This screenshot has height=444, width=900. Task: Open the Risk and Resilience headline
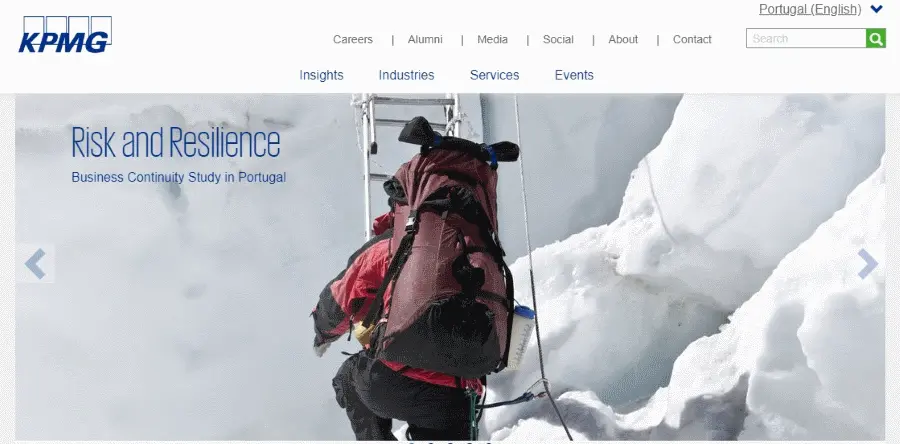[x=176, y=143]
